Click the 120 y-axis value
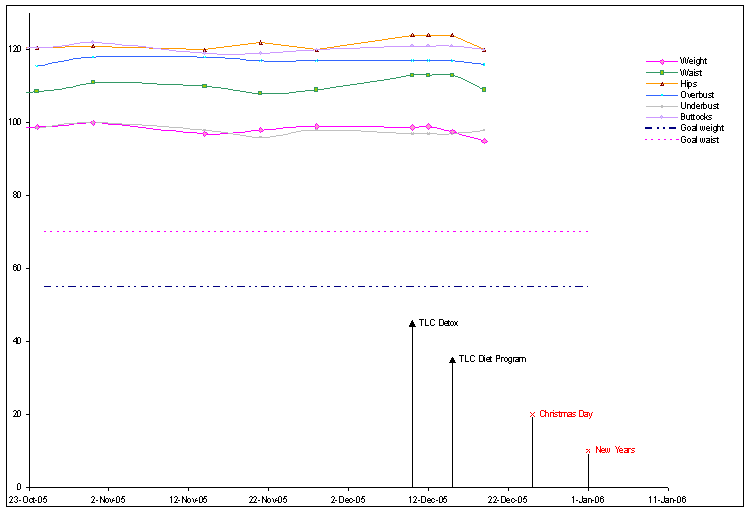 tap(15, 49)
